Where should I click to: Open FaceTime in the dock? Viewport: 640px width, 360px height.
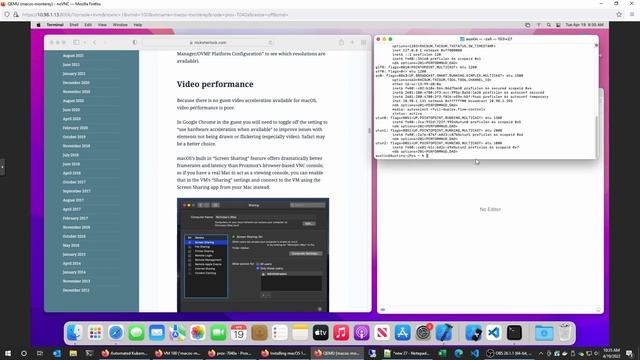point(218,333)
